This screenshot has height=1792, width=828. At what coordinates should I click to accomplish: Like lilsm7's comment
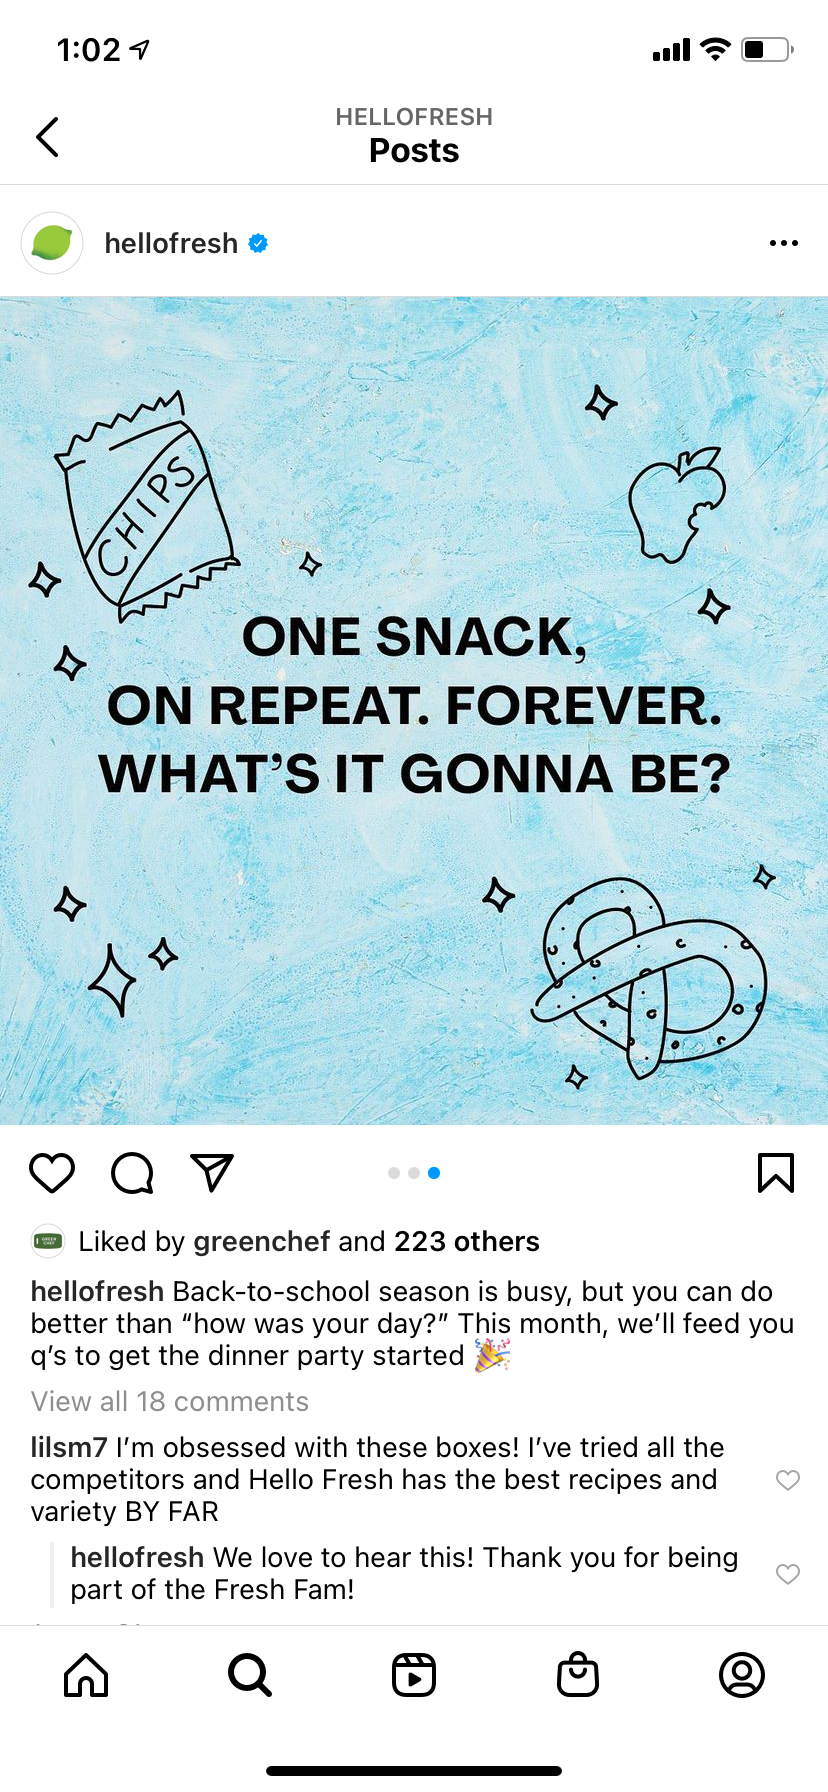[x=788, y=1480]
